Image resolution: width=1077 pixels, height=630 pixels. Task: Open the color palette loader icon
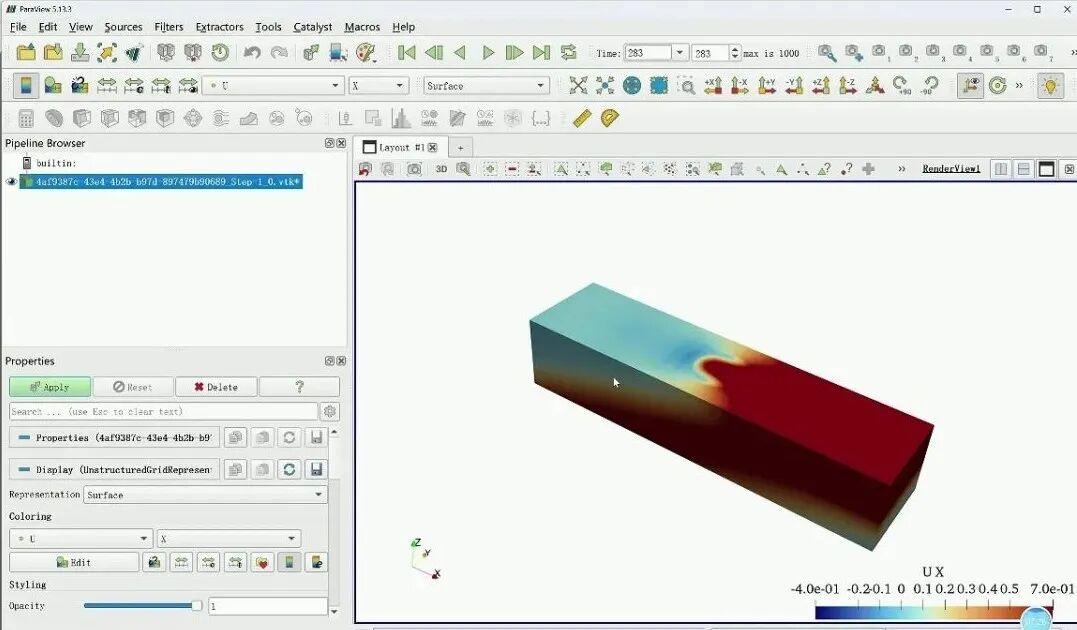click(365, 52)
